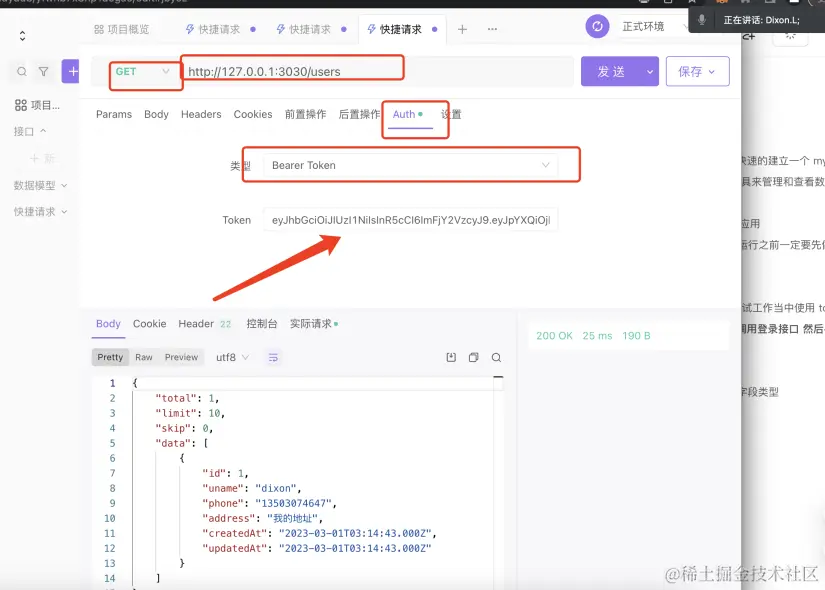Click the 200 OK status text
This screenshot has height=590, width=825.
click(x=554, y=336)
